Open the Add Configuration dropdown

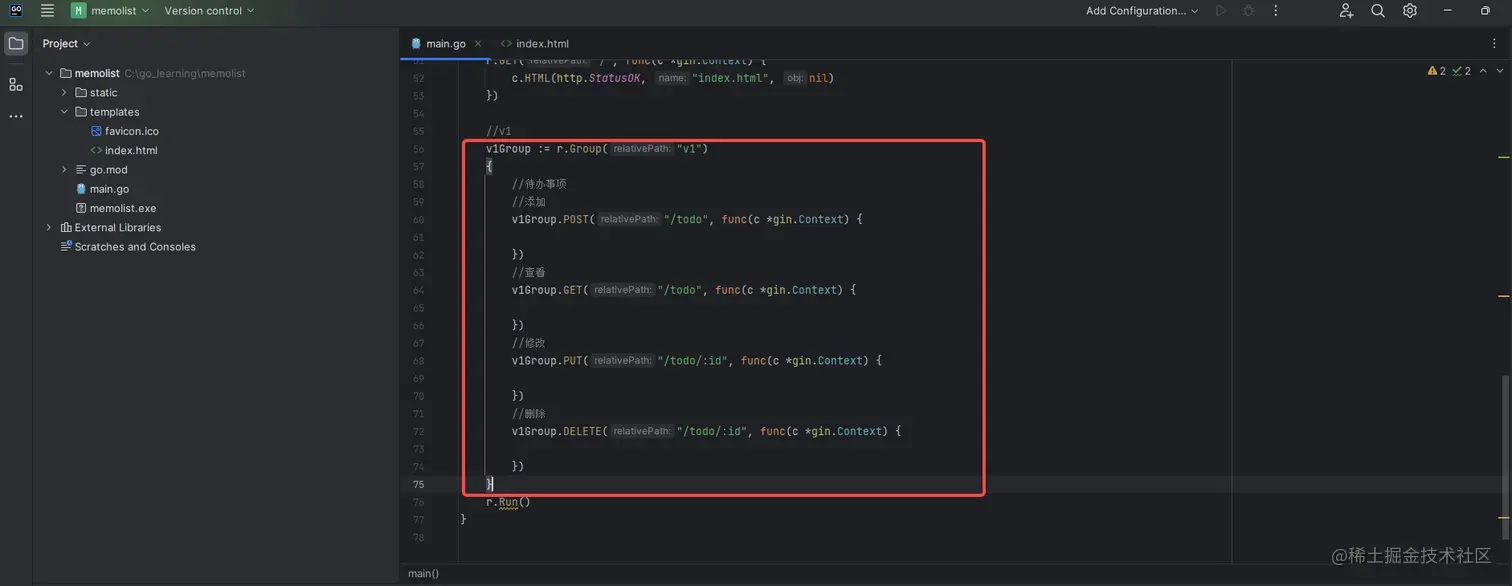pos(1142,10)
